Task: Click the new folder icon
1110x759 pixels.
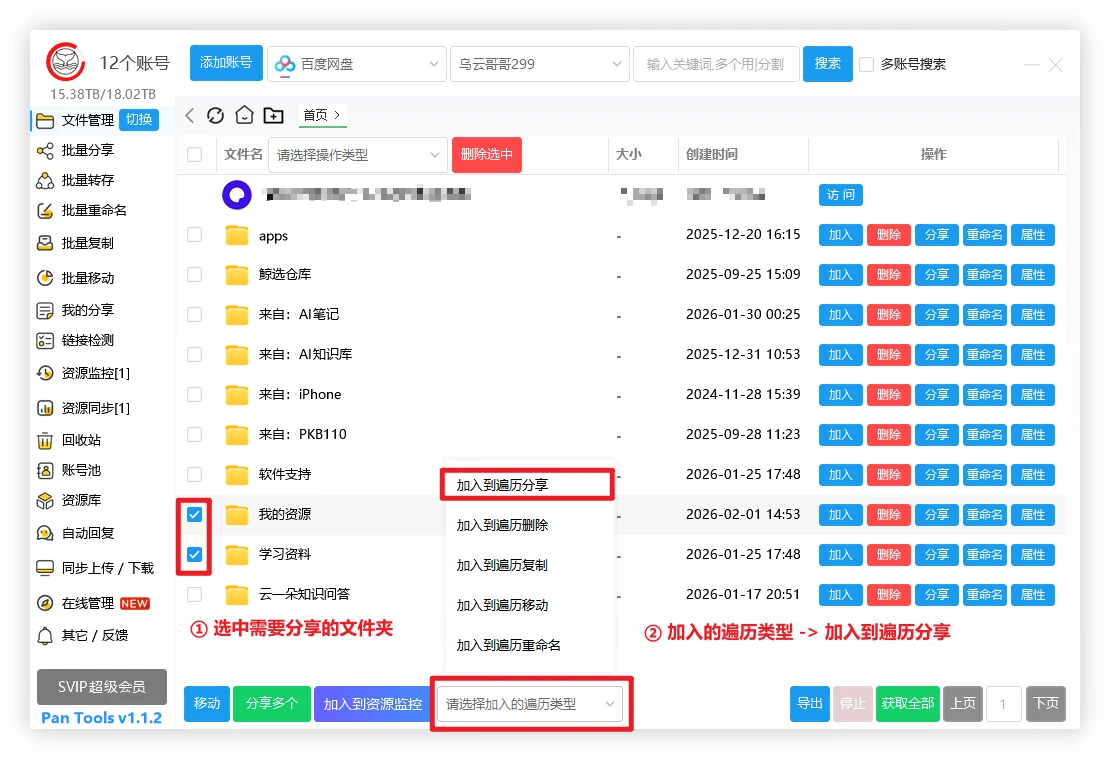Action: pyautogui.click(x=274, y=115)
